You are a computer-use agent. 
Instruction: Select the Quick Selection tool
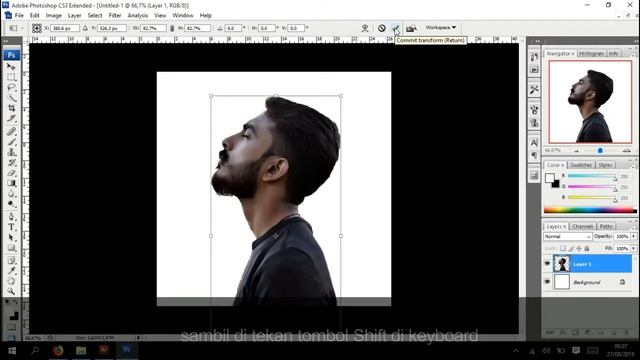[11, 98]
